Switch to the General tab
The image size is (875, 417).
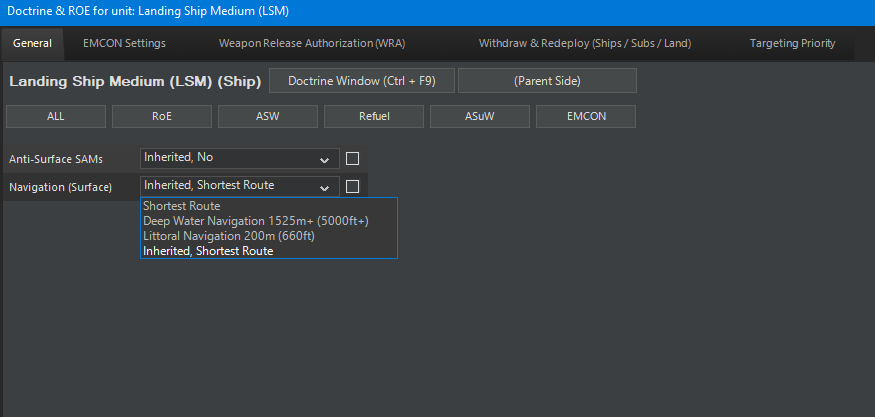32,44
